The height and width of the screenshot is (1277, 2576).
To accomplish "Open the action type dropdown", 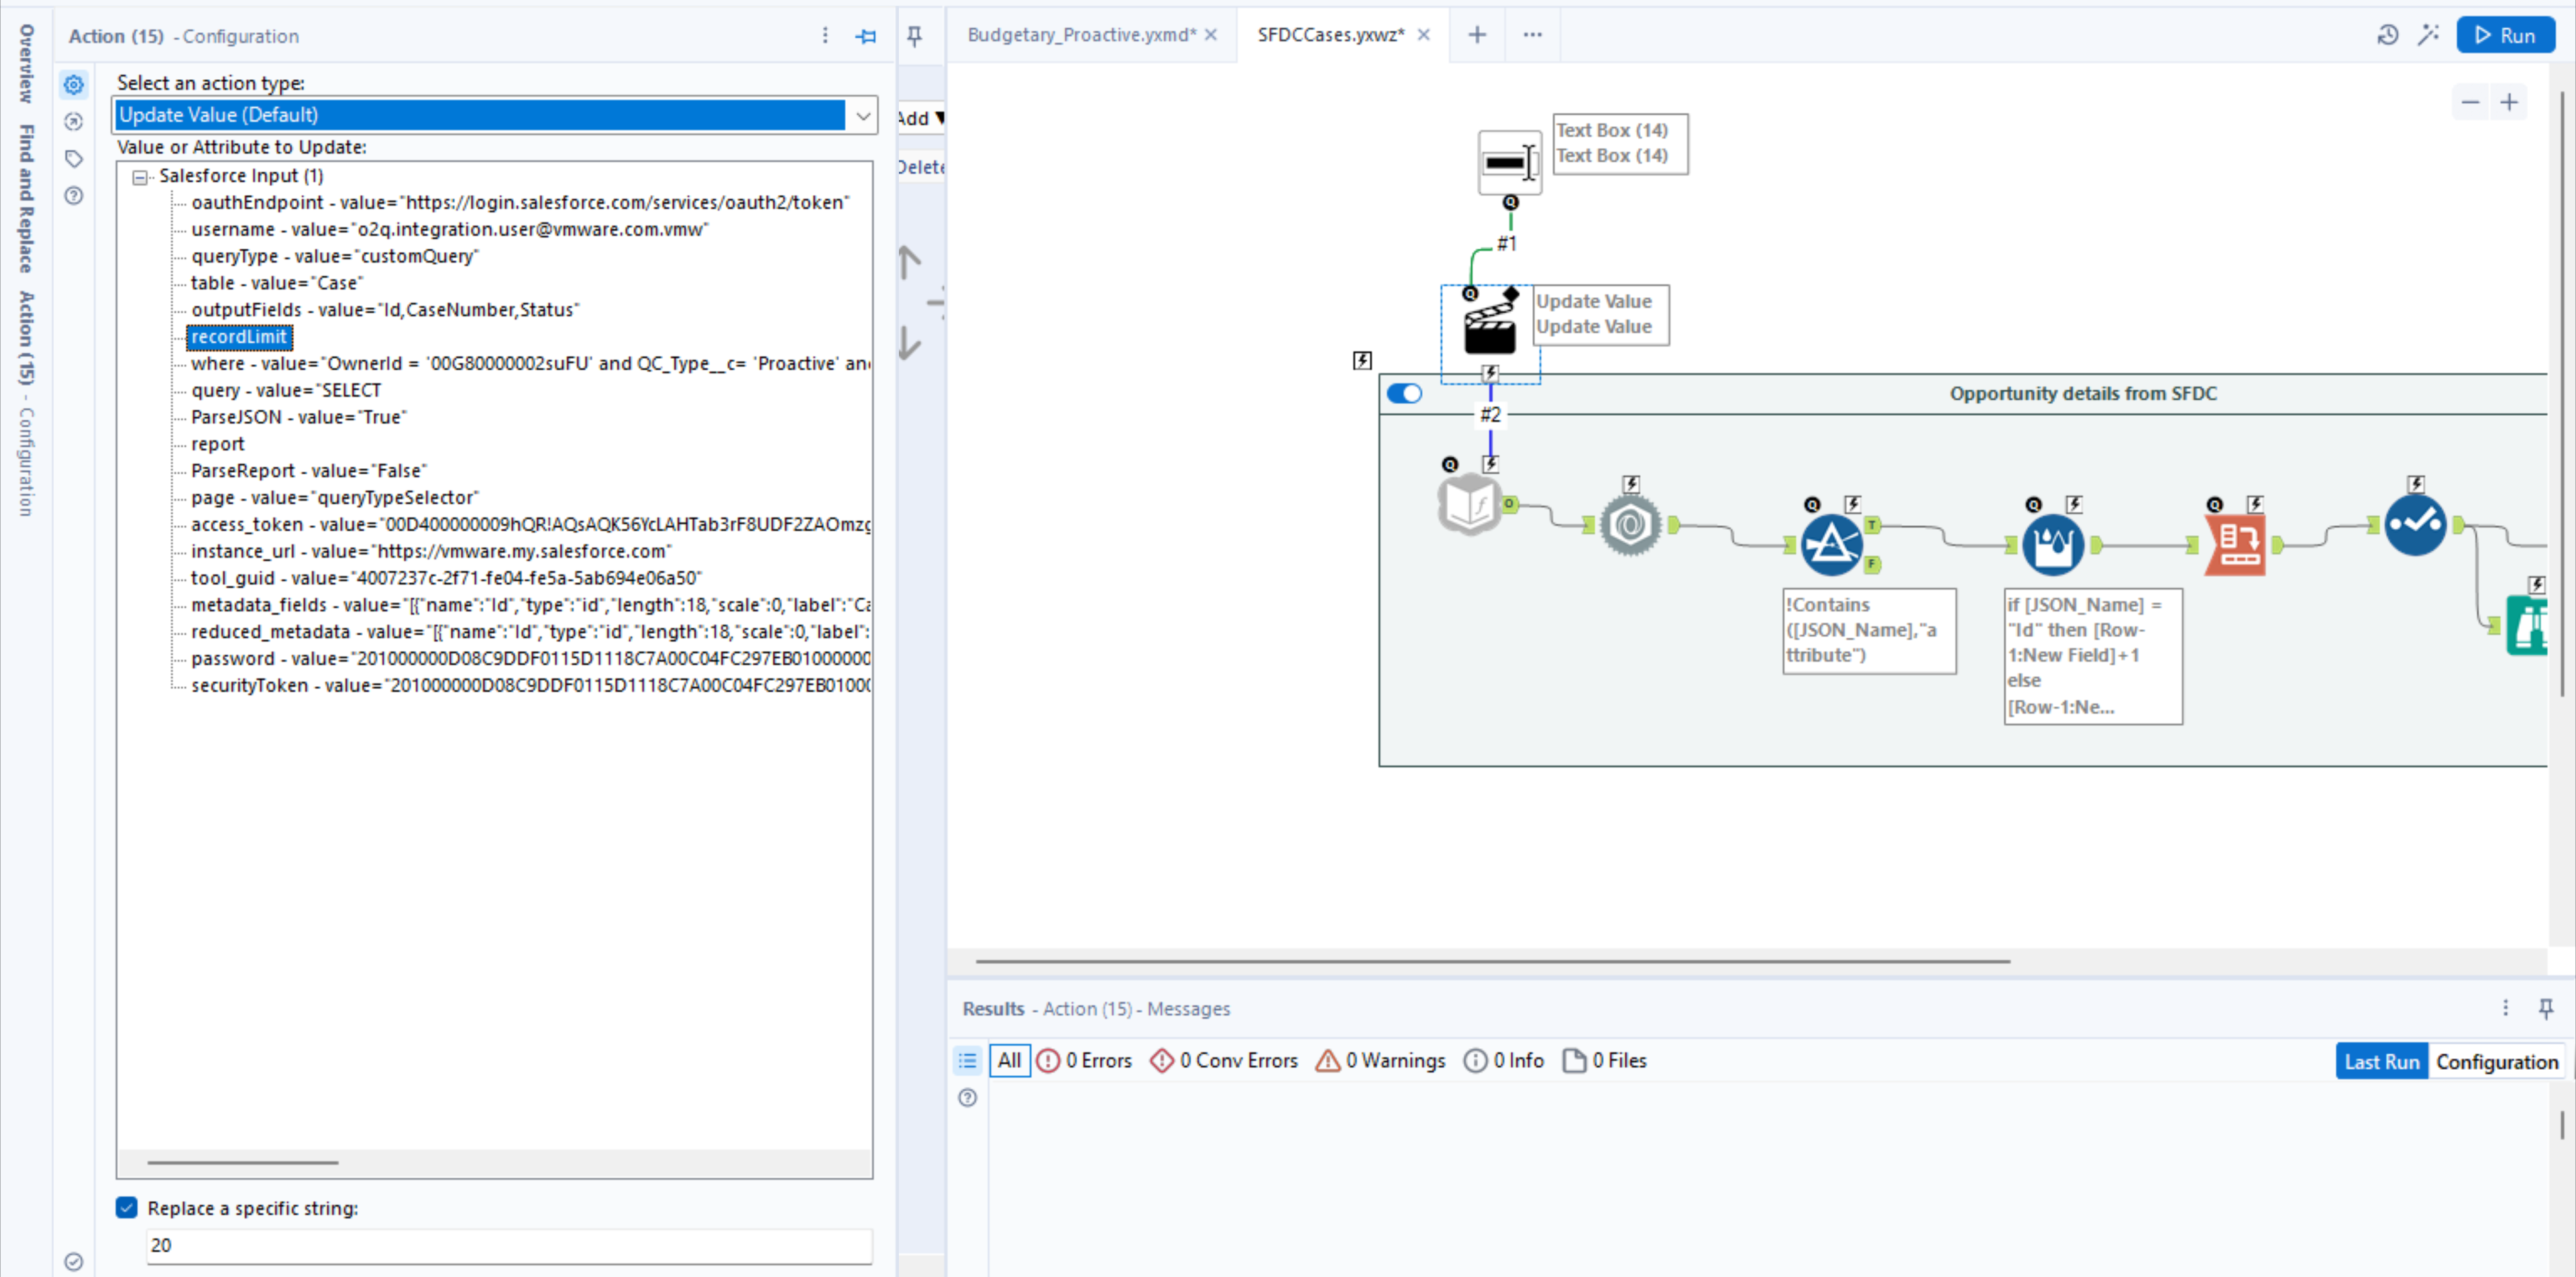I will (862, 116).
